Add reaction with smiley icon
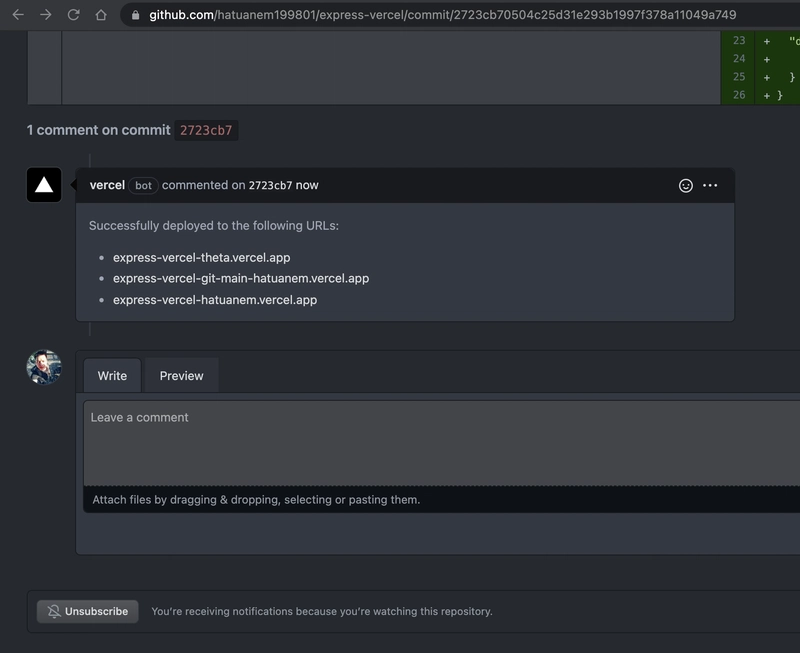Screen dimensions: 800x653 click(x=686, y=185)
